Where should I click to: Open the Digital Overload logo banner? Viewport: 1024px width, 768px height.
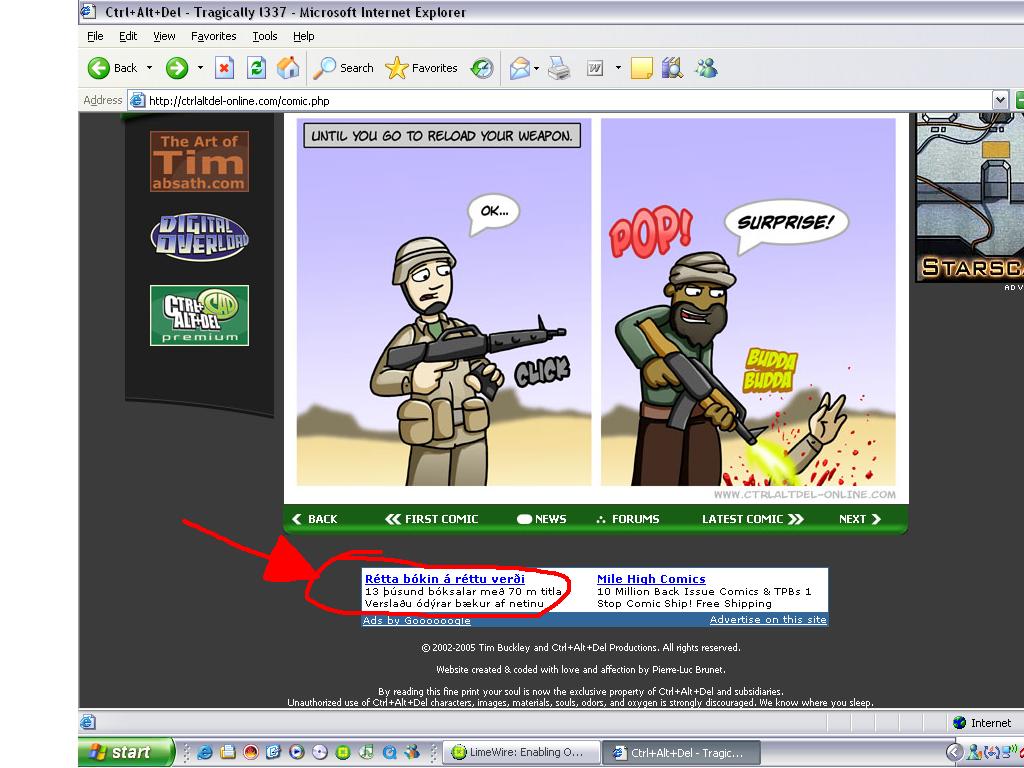pos(199,238)
